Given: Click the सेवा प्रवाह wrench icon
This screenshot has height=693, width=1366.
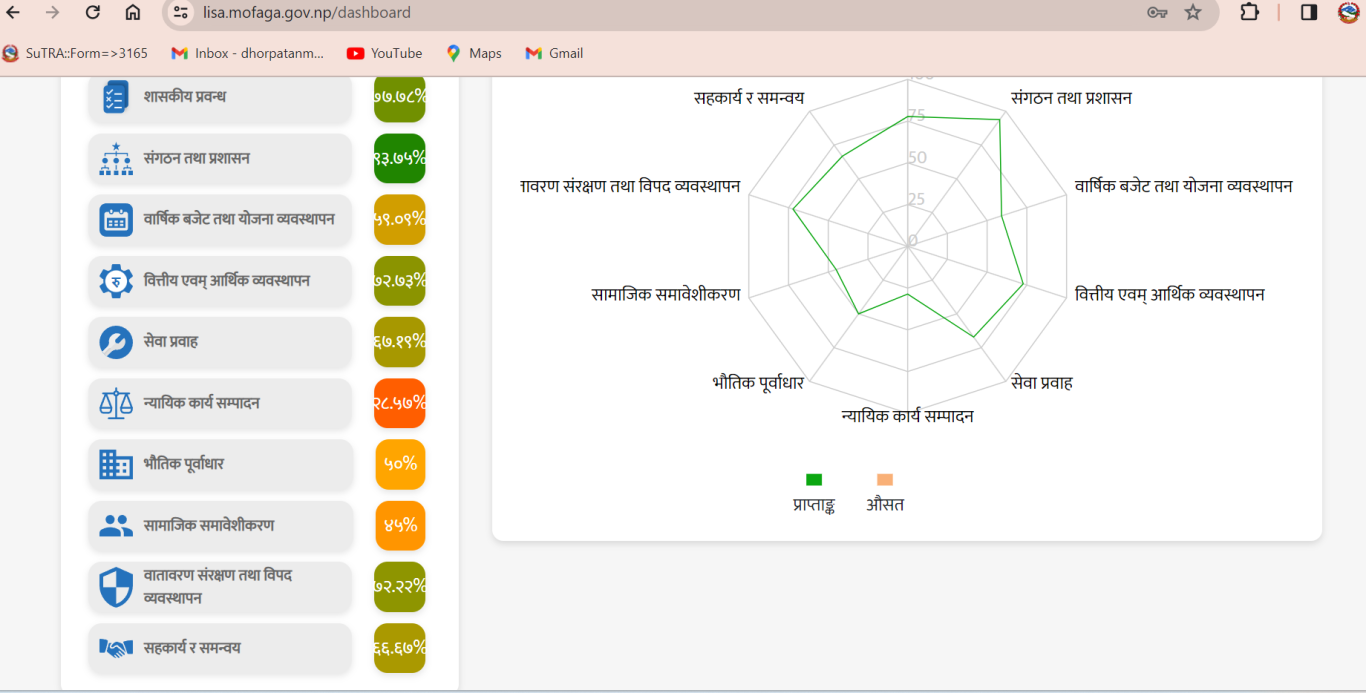Looking at the screenshot, I should [x=116, y=342].
